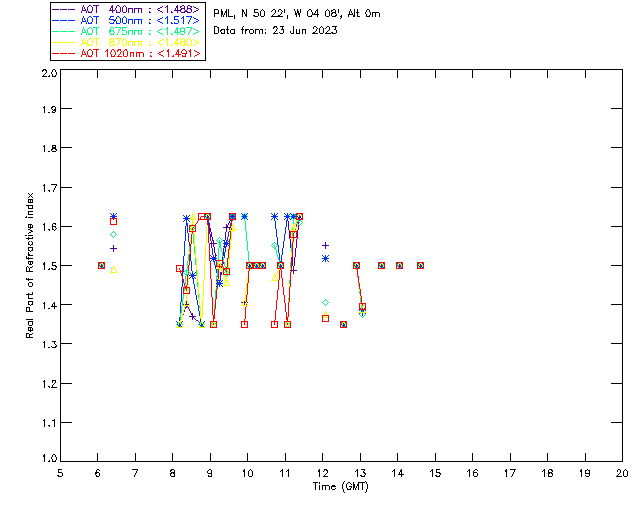Click the x-axis label 'Time (GMT)'
Image resolution: width=640 pixels, height=512 pixels.
340,487
